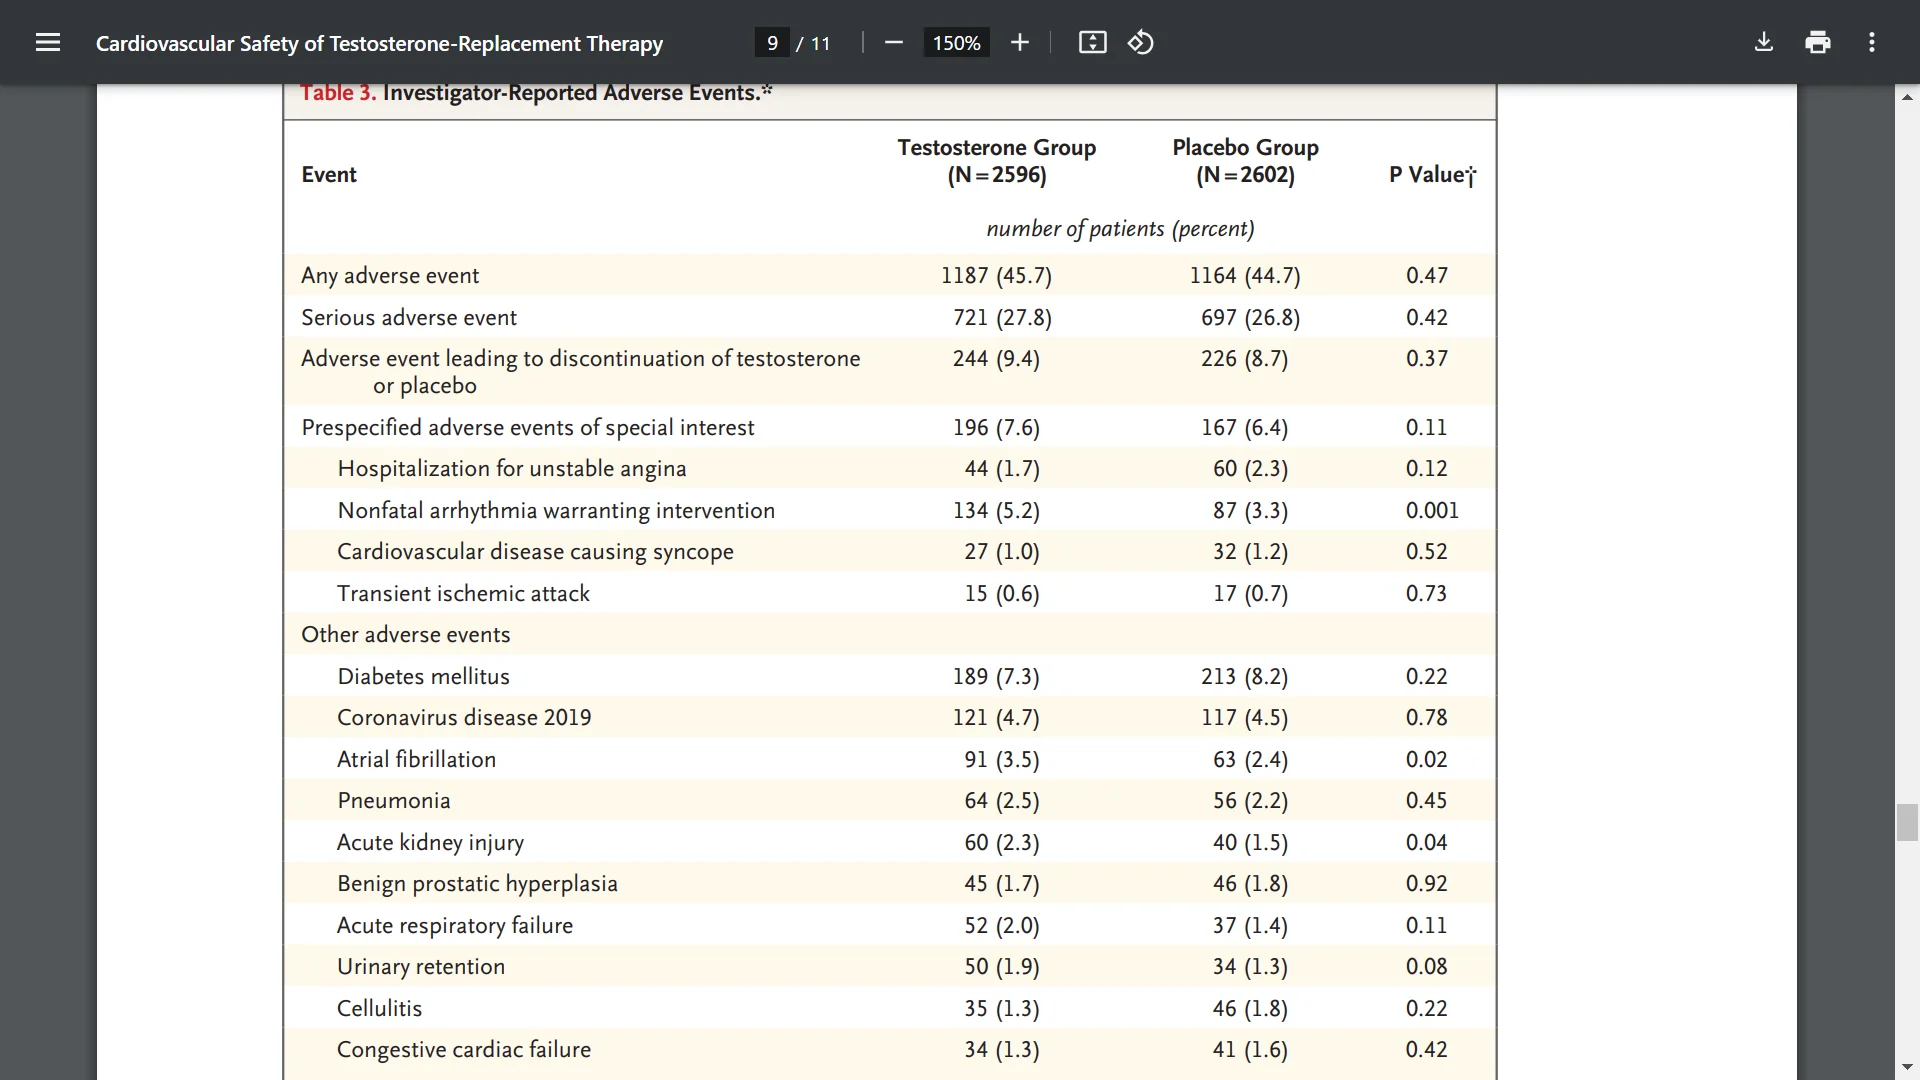Click the value '1187 (45.7)'
This screenshot has height=1080, width=1920.
(996, 276)
